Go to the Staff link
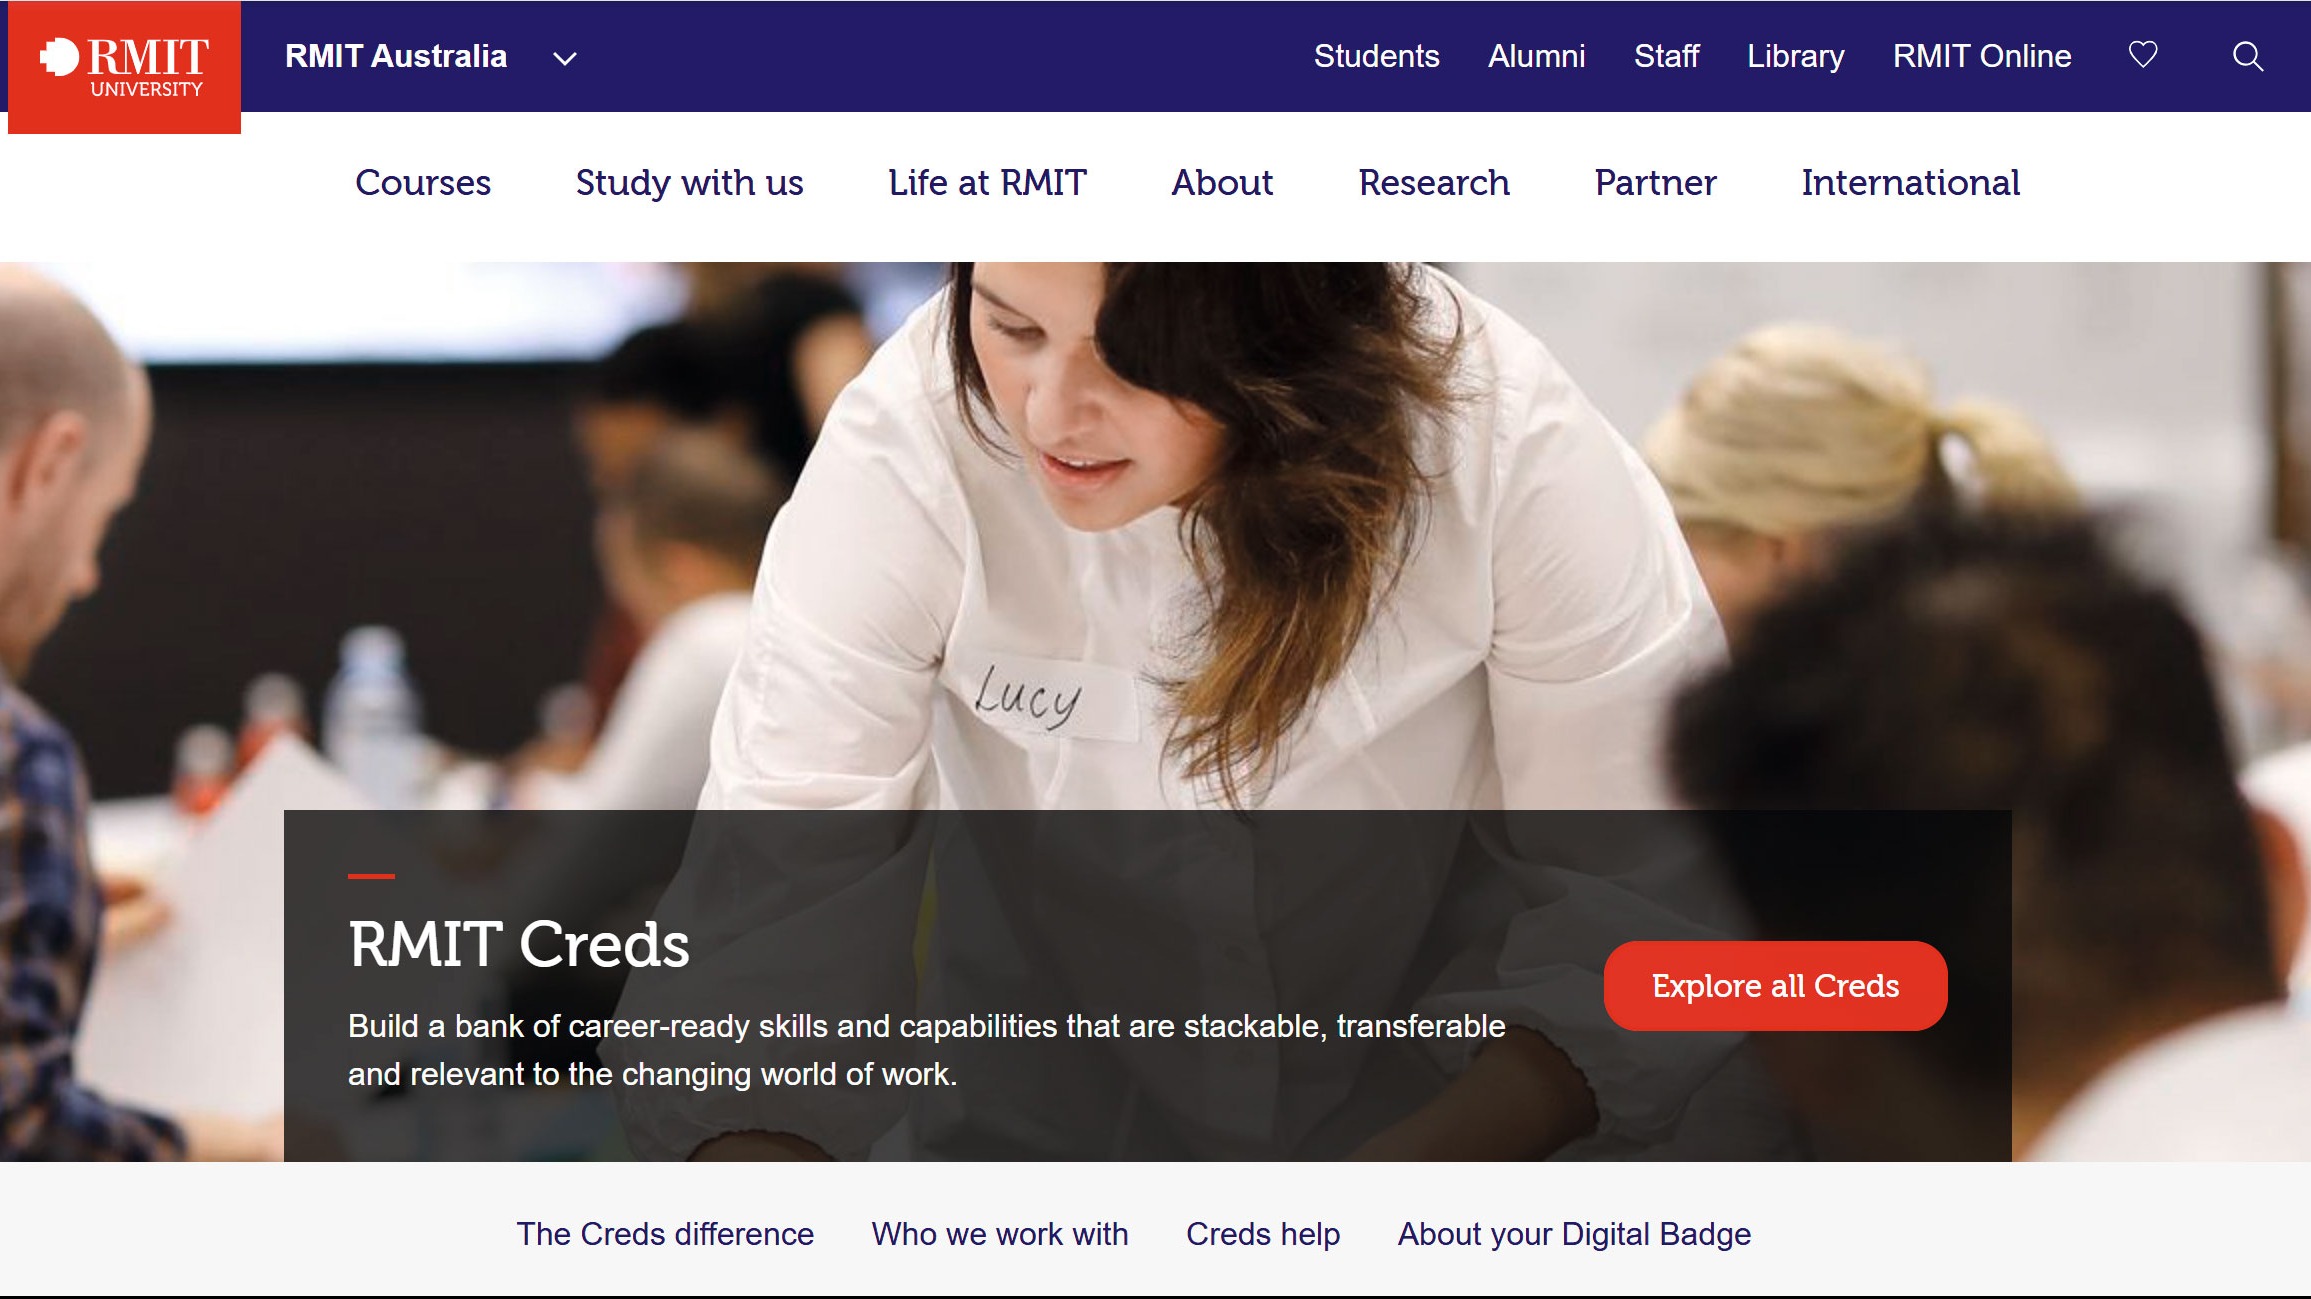The image size is (2311, 1299). click(1666, 56)
